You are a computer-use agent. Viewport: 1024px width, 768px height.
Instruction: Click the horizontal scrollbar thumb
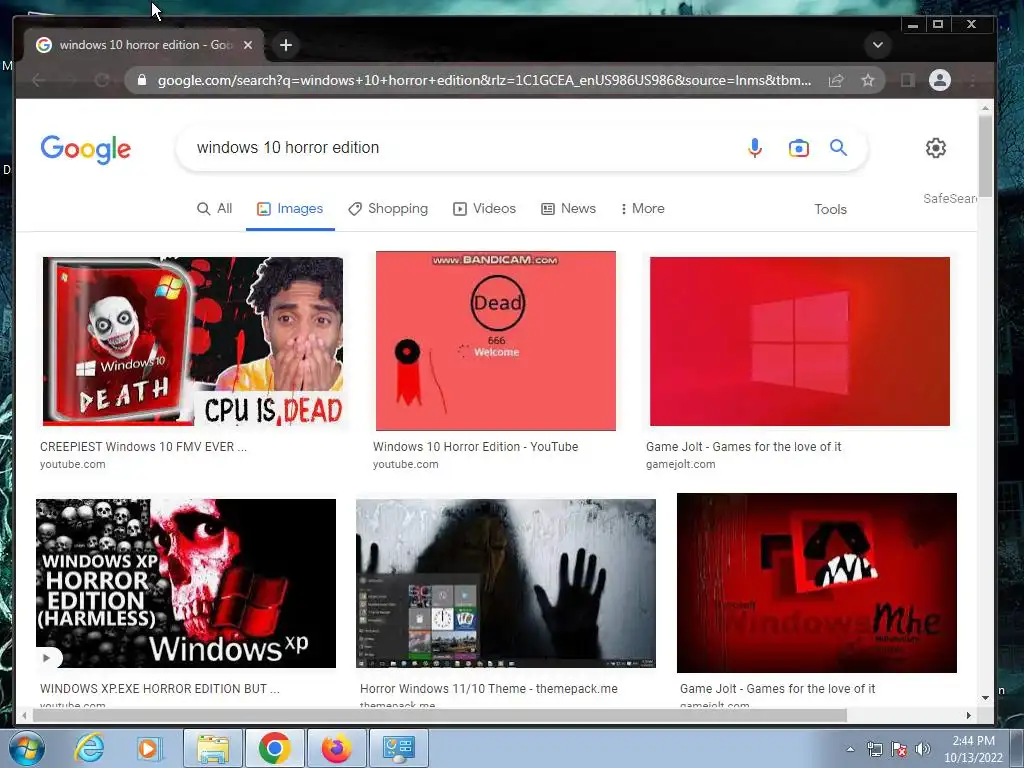[440, 715]
